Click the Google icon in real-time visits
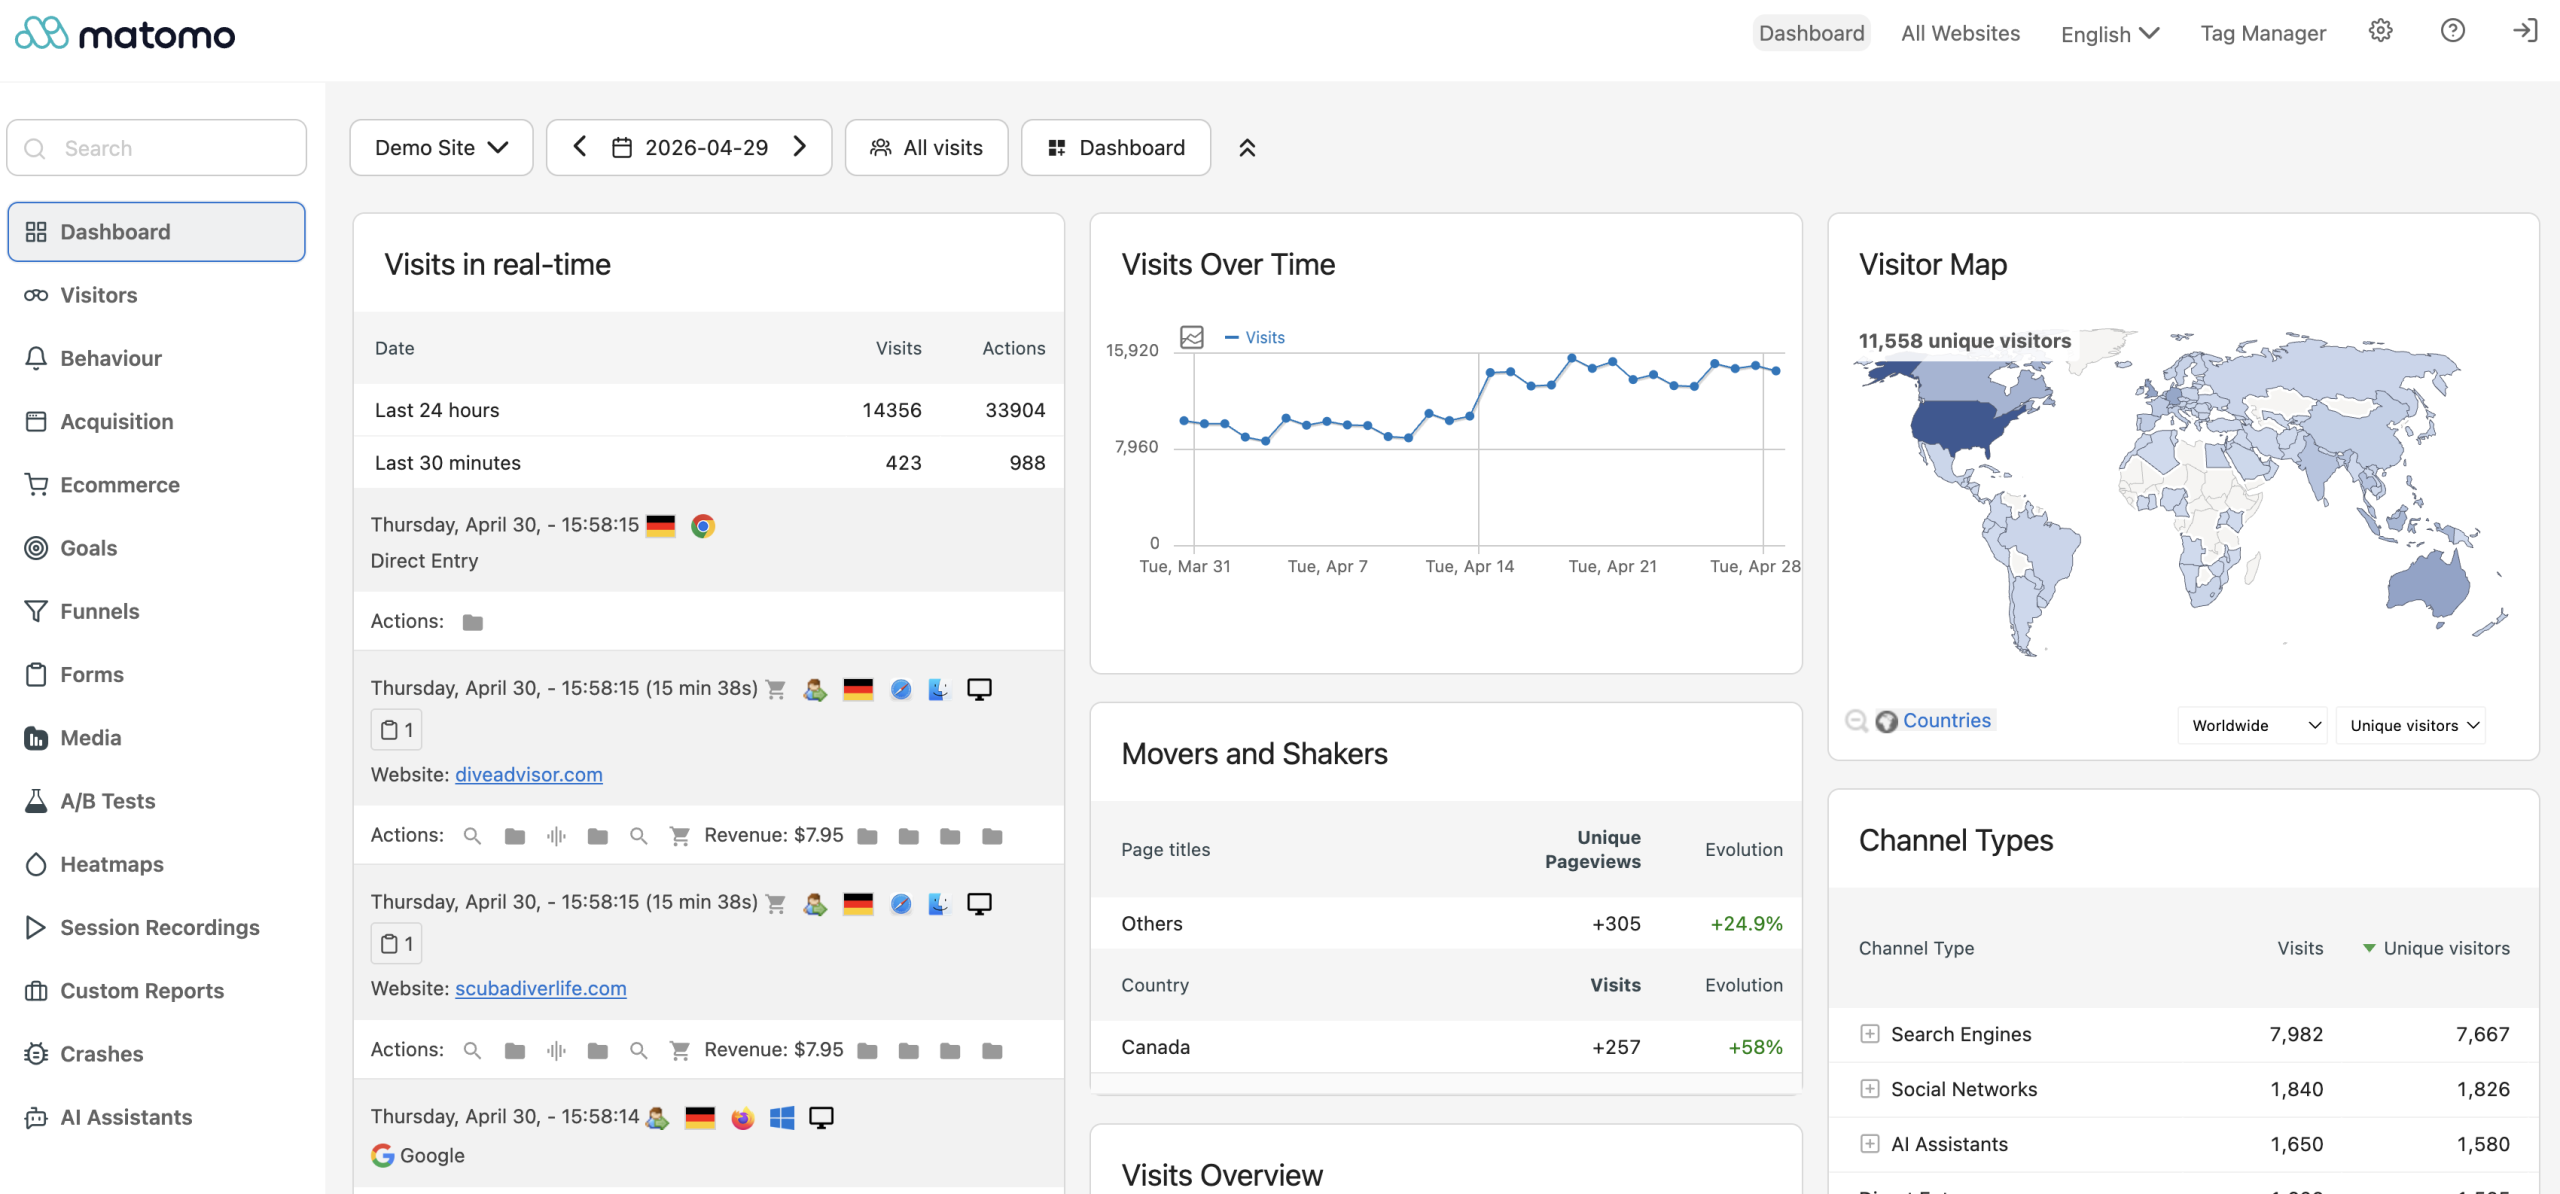Image resolution: width=2560 pixels, height=1194 pixels. [382, 1156]
